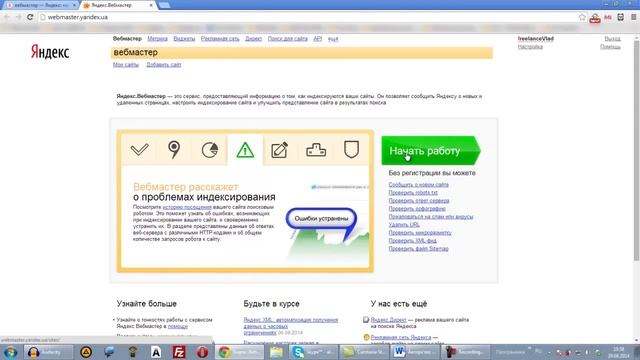Image resolution: width=640 pixels, height=360 pixels.
Task: Go back with the browser back arrow
Action: tap(7, 17)
